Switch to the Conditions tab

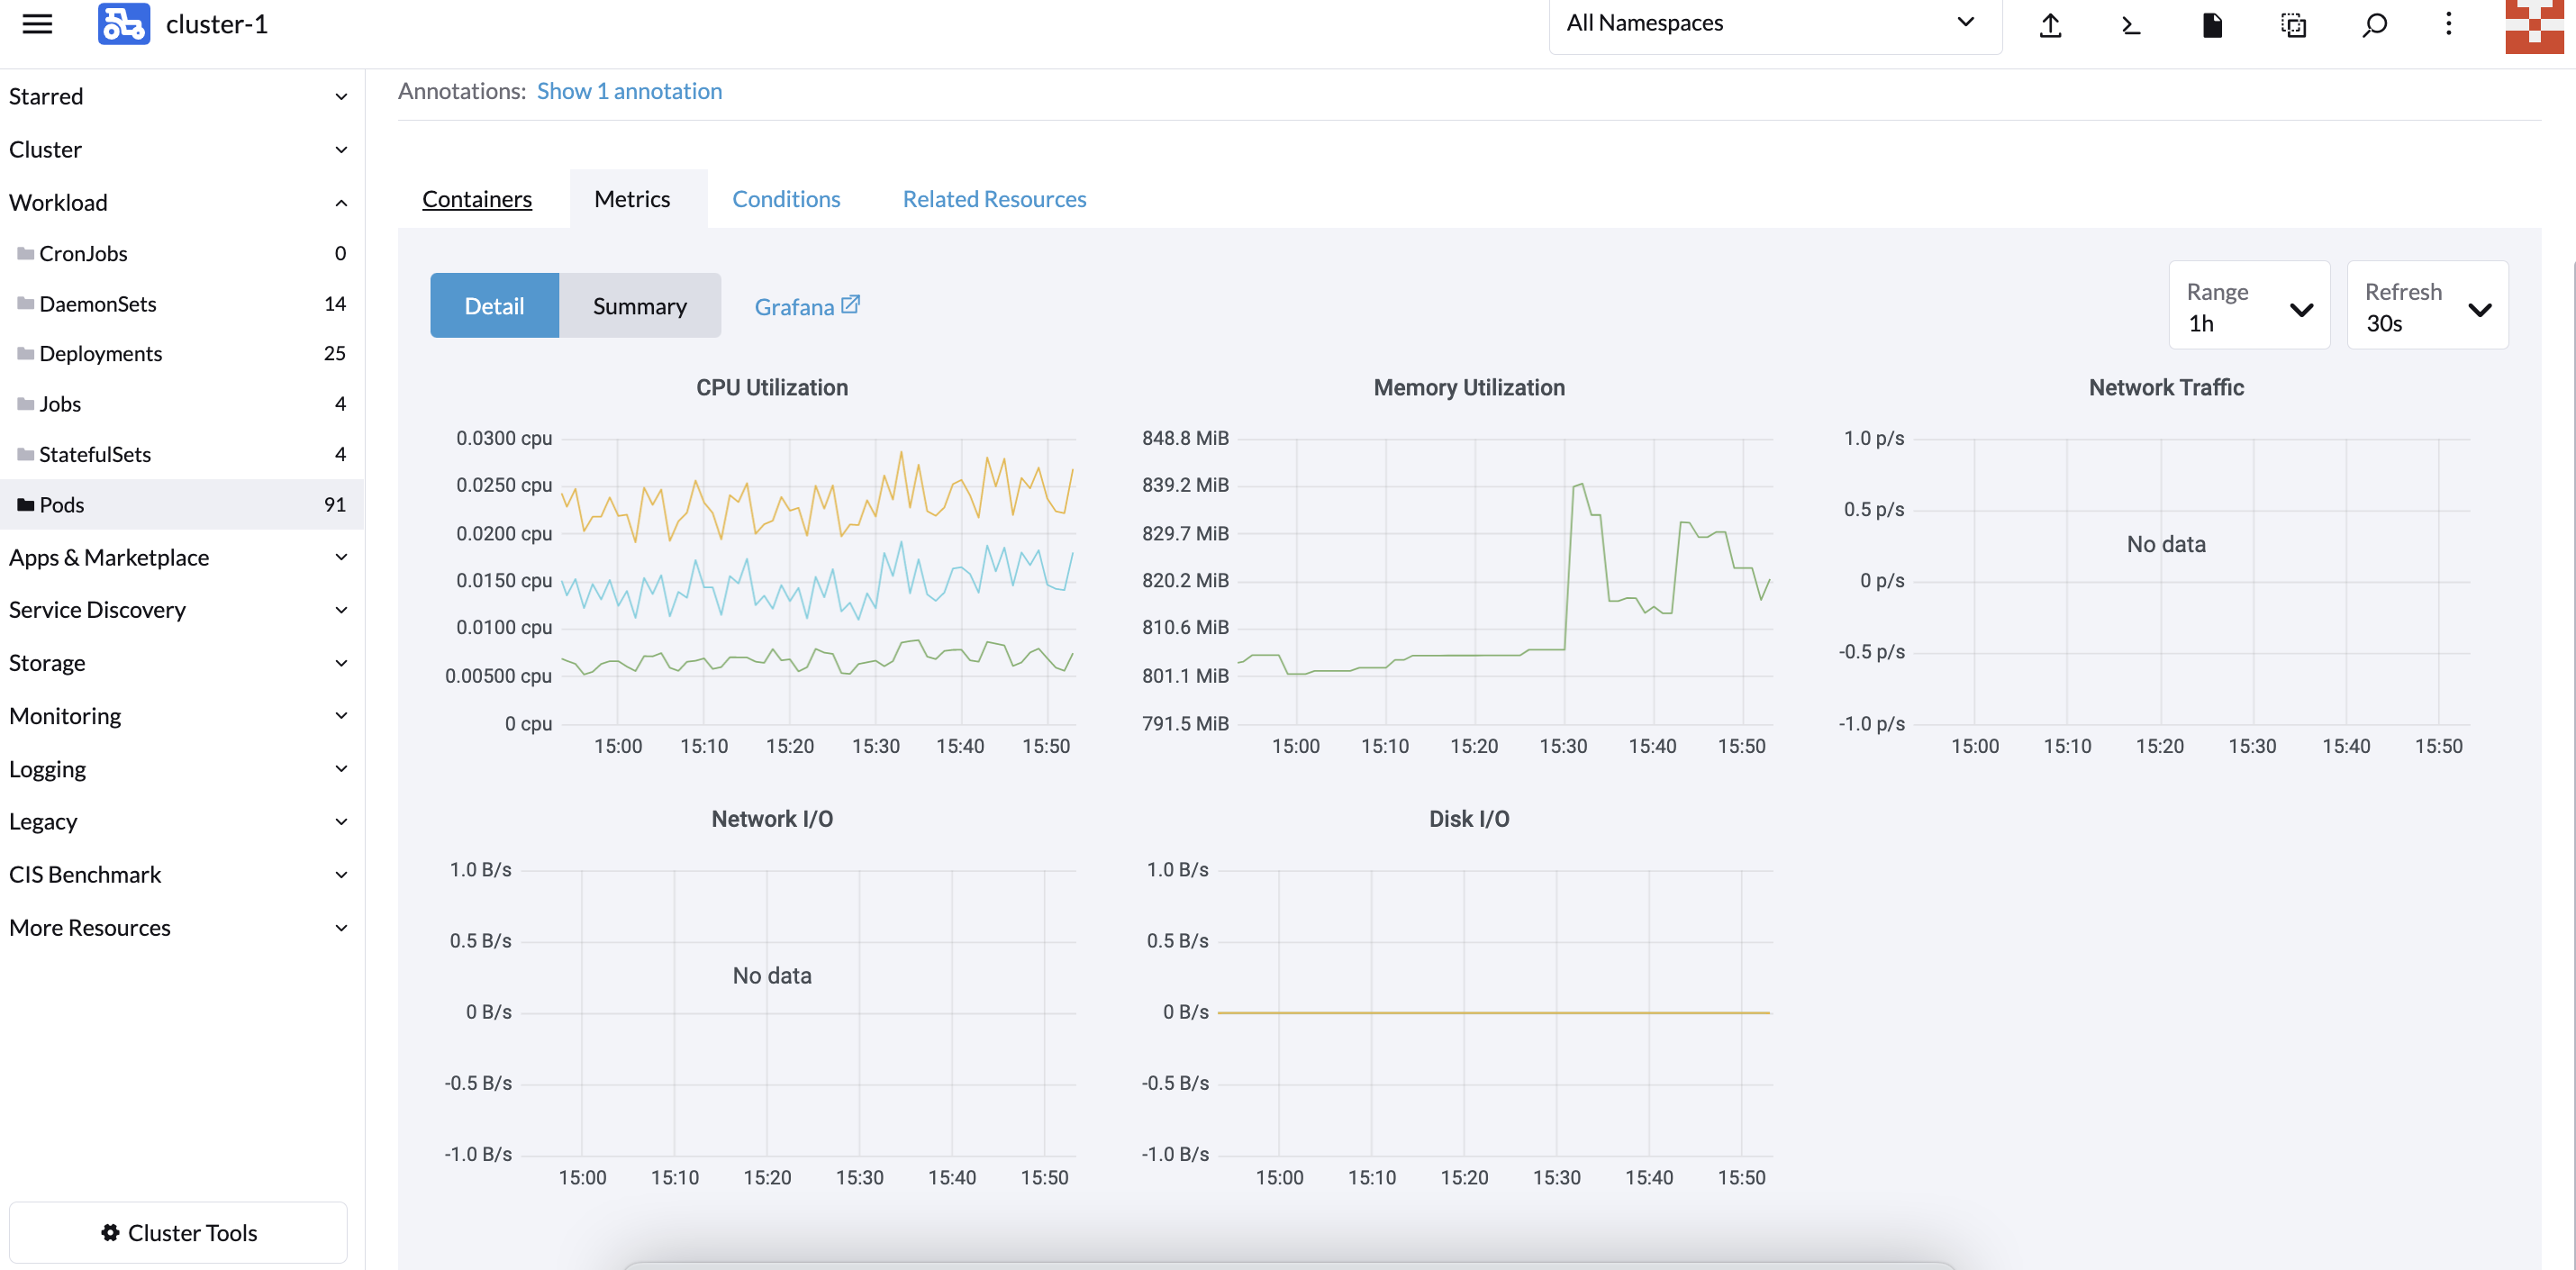coord(786,199)
